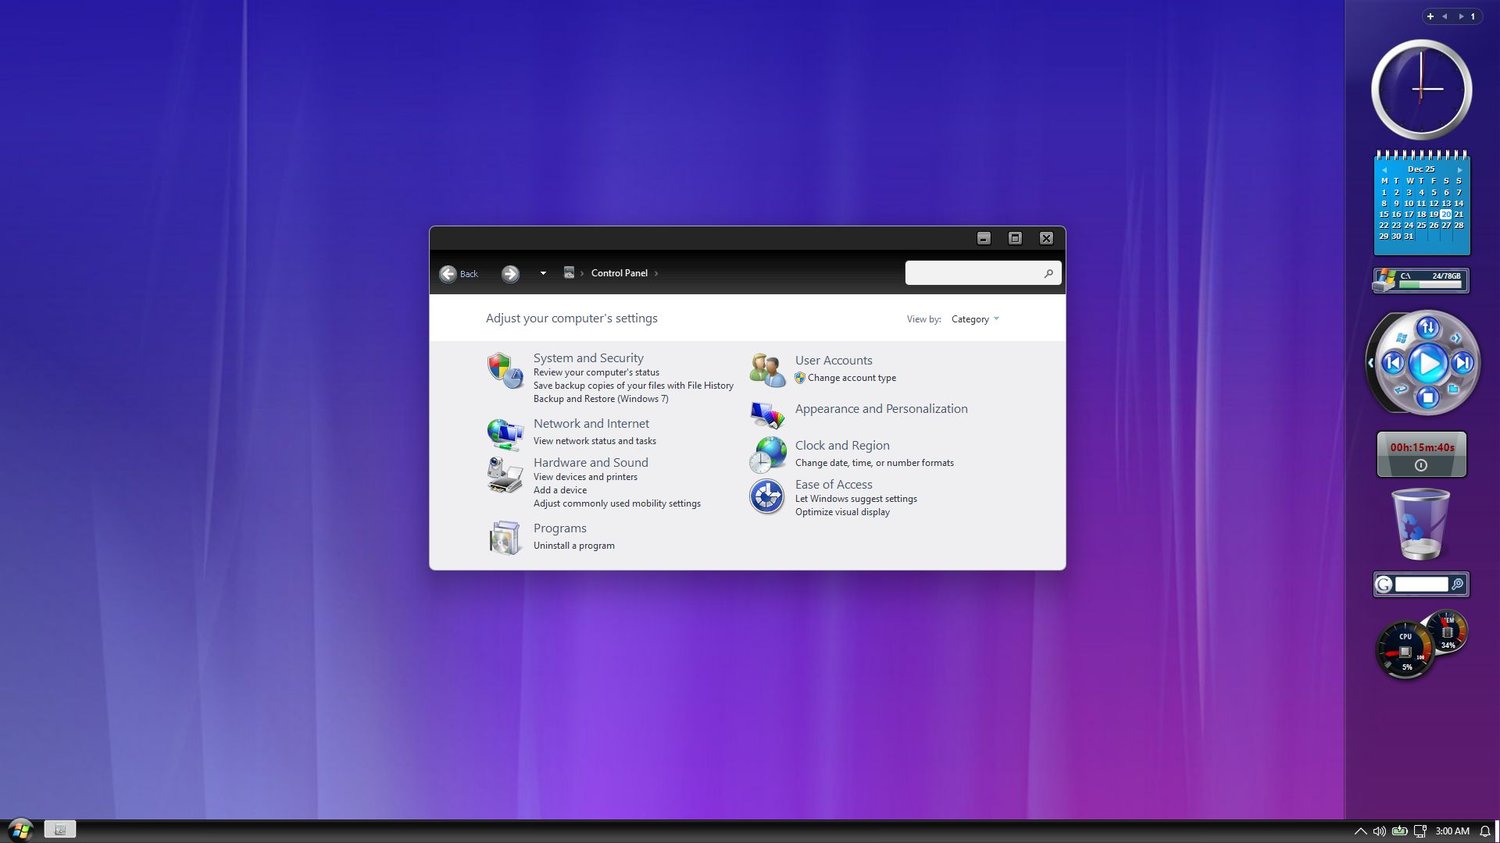Expand Control Panel breadcrumb chevron
This screenshot has height=843, width=1500.
(x=656, y=273)
